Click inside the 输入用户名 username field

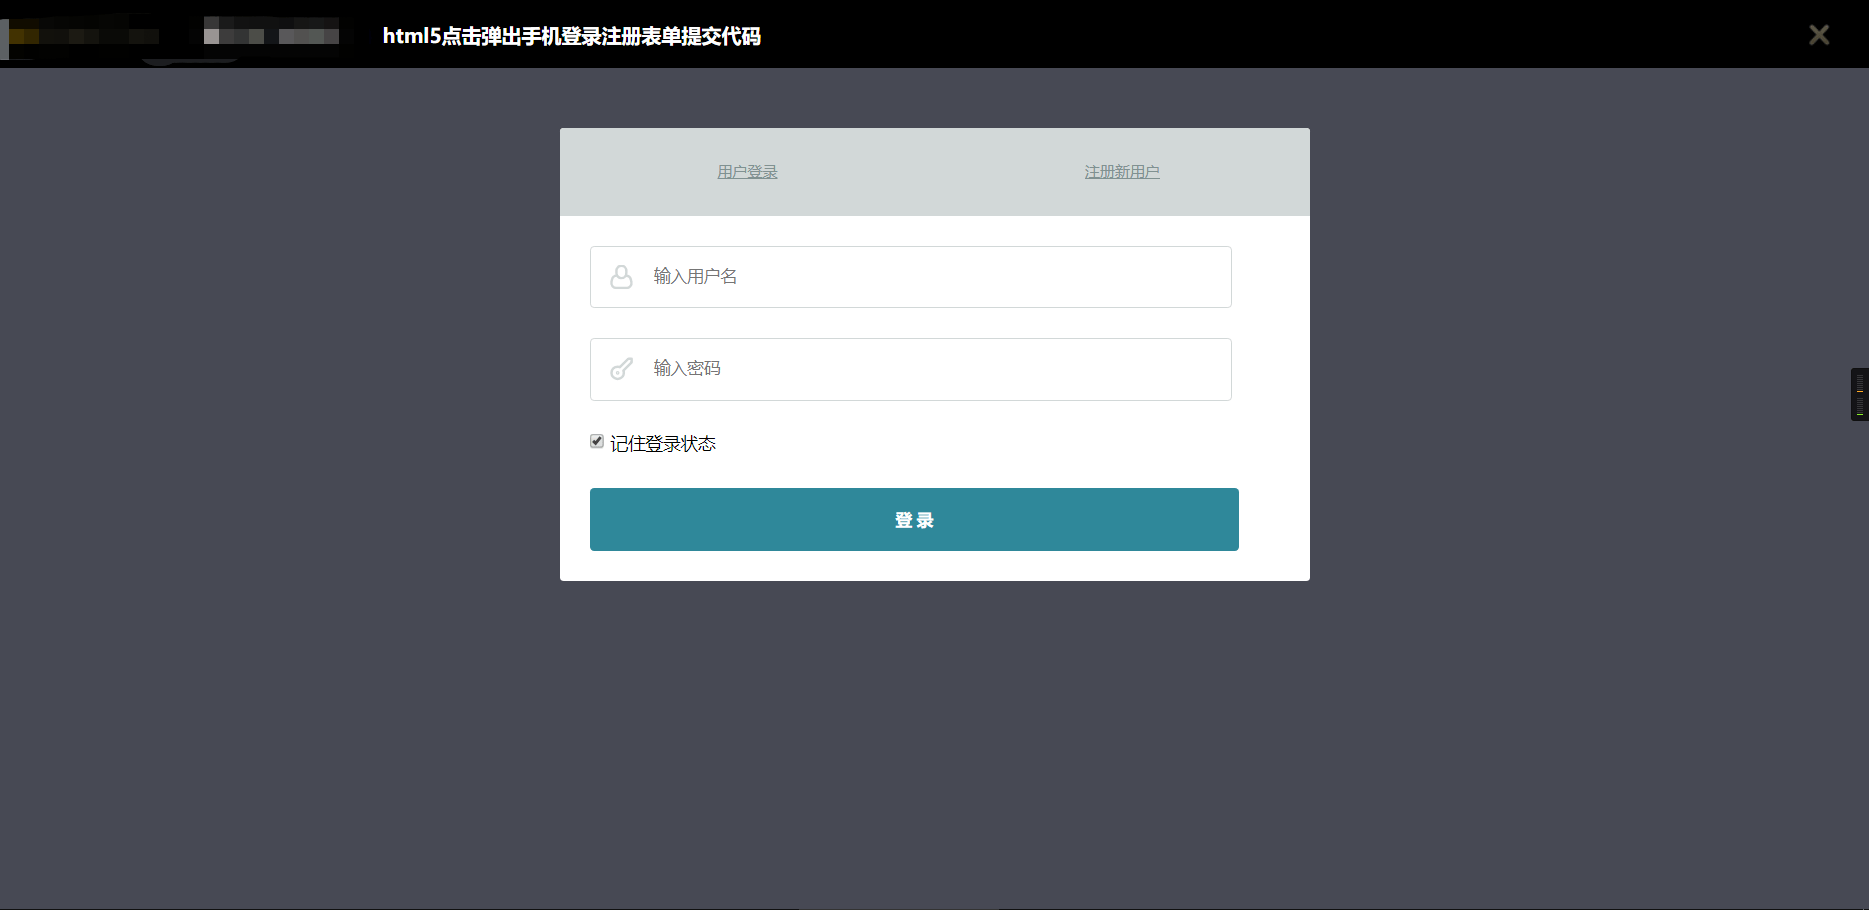pyautogui.click(x=900, y=276)
